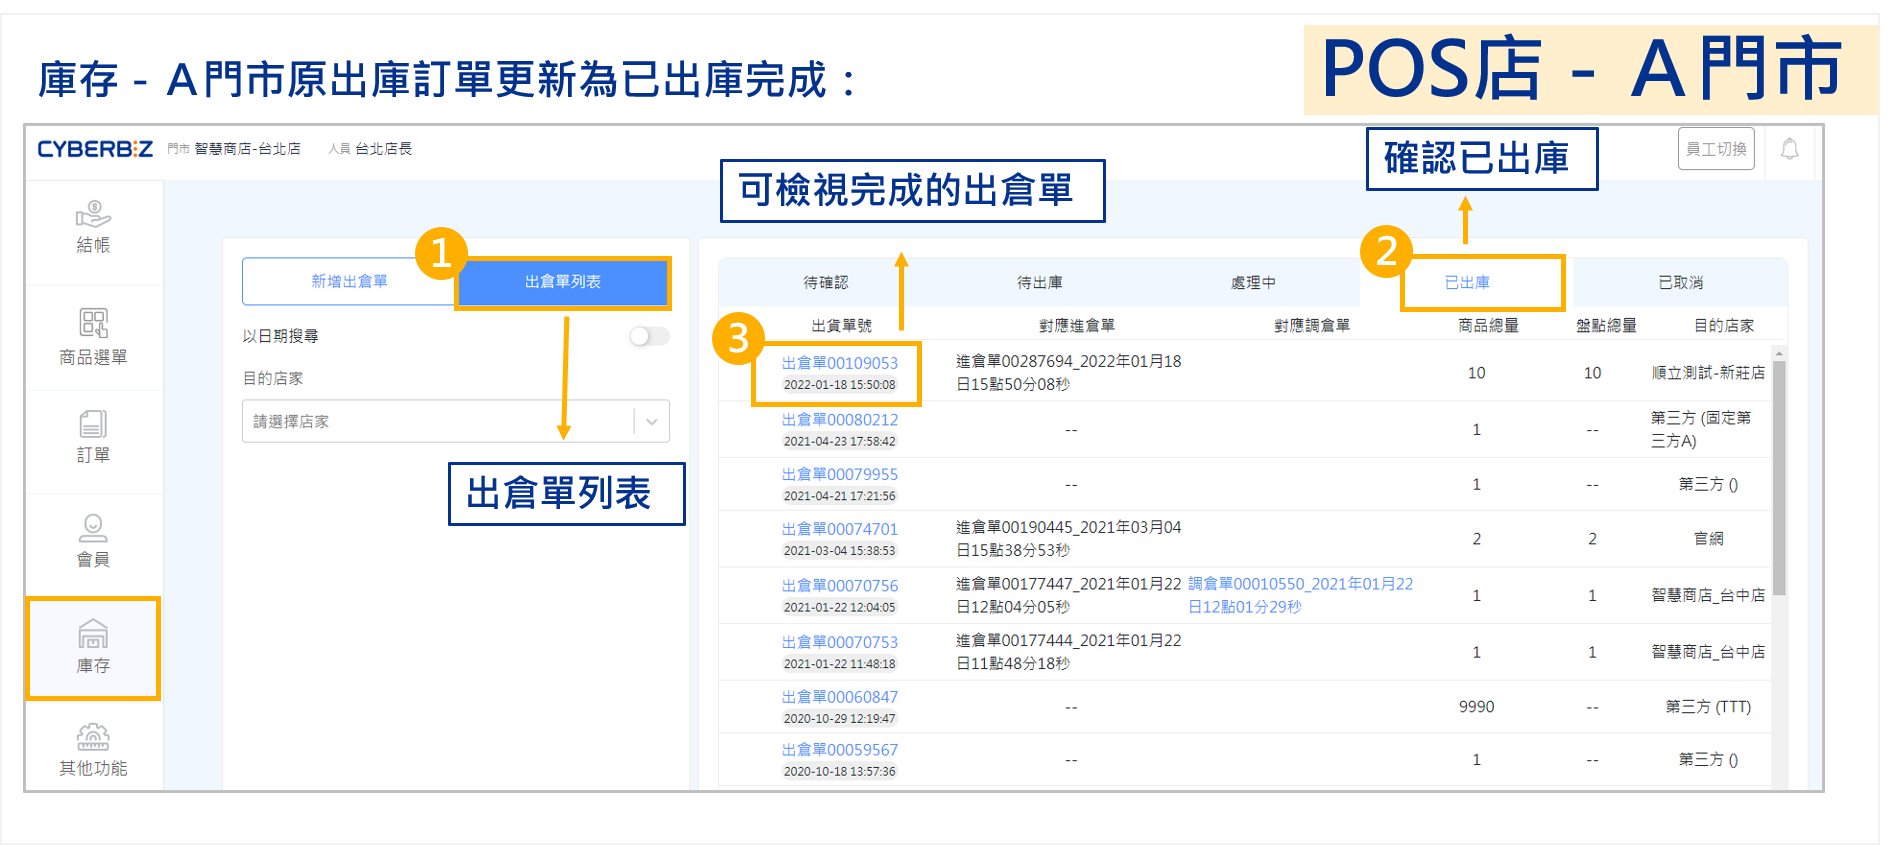1891x845 pixels.
Task: Open shipment link 出倉單00060847
Action: (840, 697)
